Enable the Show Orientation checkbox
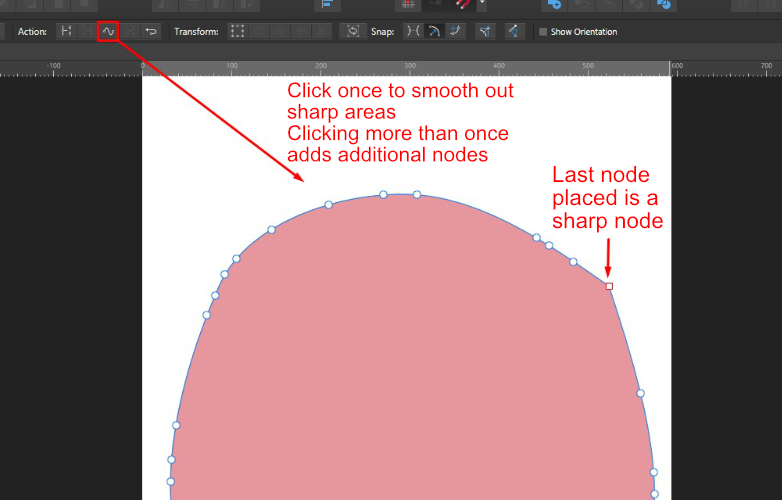The width and height of the screenshot is (782, 500). (x=543, y=32)
